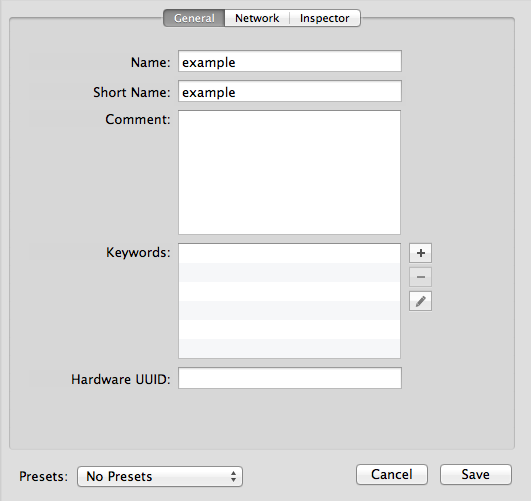This screenshot has width=531, height=501.
Task: Switch to the General tab
Action: [194, 18]
